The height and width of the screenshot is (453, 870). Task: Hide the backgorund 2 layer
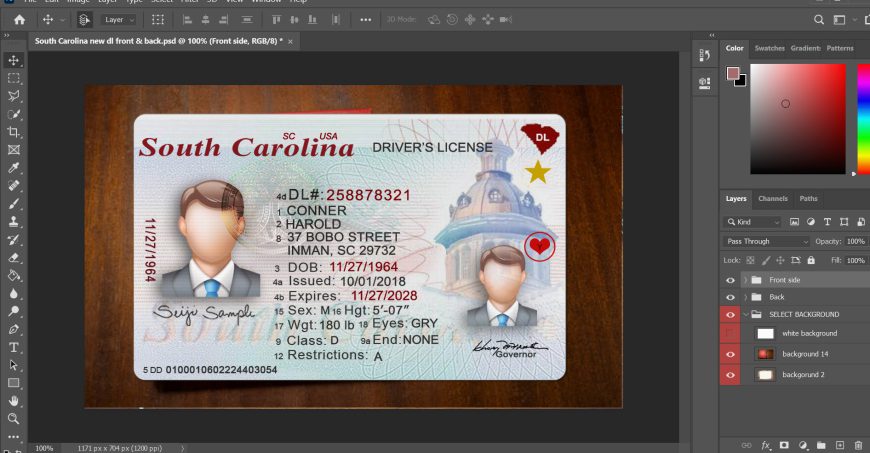coord(730,375)
